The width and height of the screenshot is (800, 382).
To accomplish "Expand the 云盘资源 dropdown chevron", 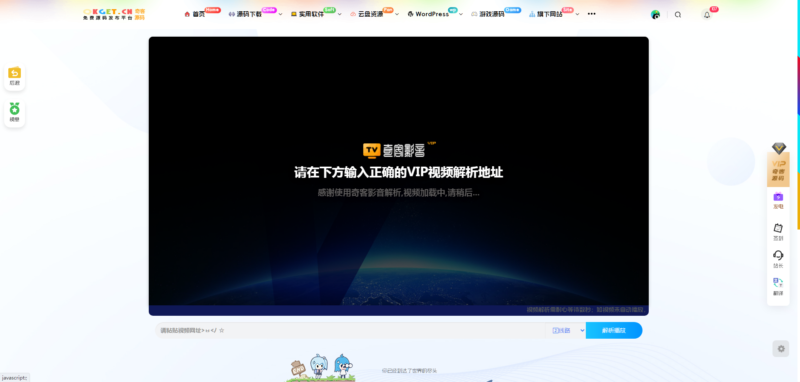I will (x=398, y=14).
